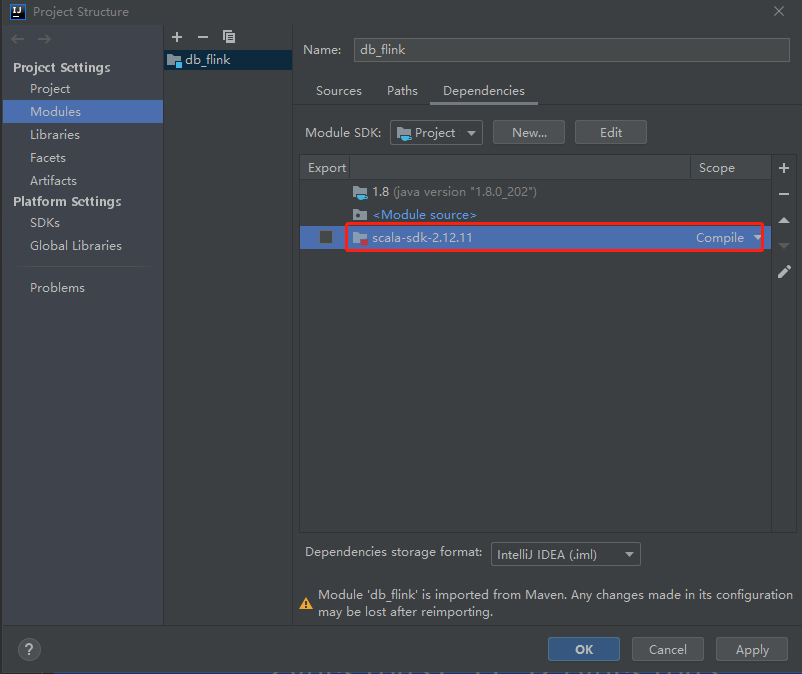Screen dimensions: 802x674
Task: Open the Module SDK dropdown
Action: click(436, 133)
